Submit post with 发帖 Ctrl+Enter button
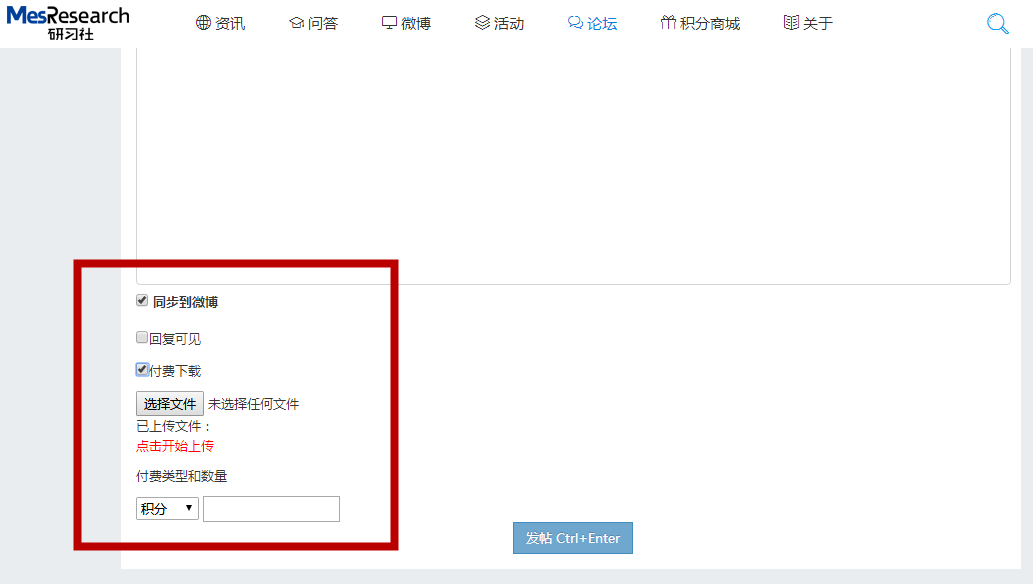Image resolution: width=1033 pixels, height=584 pixels. 572,538
